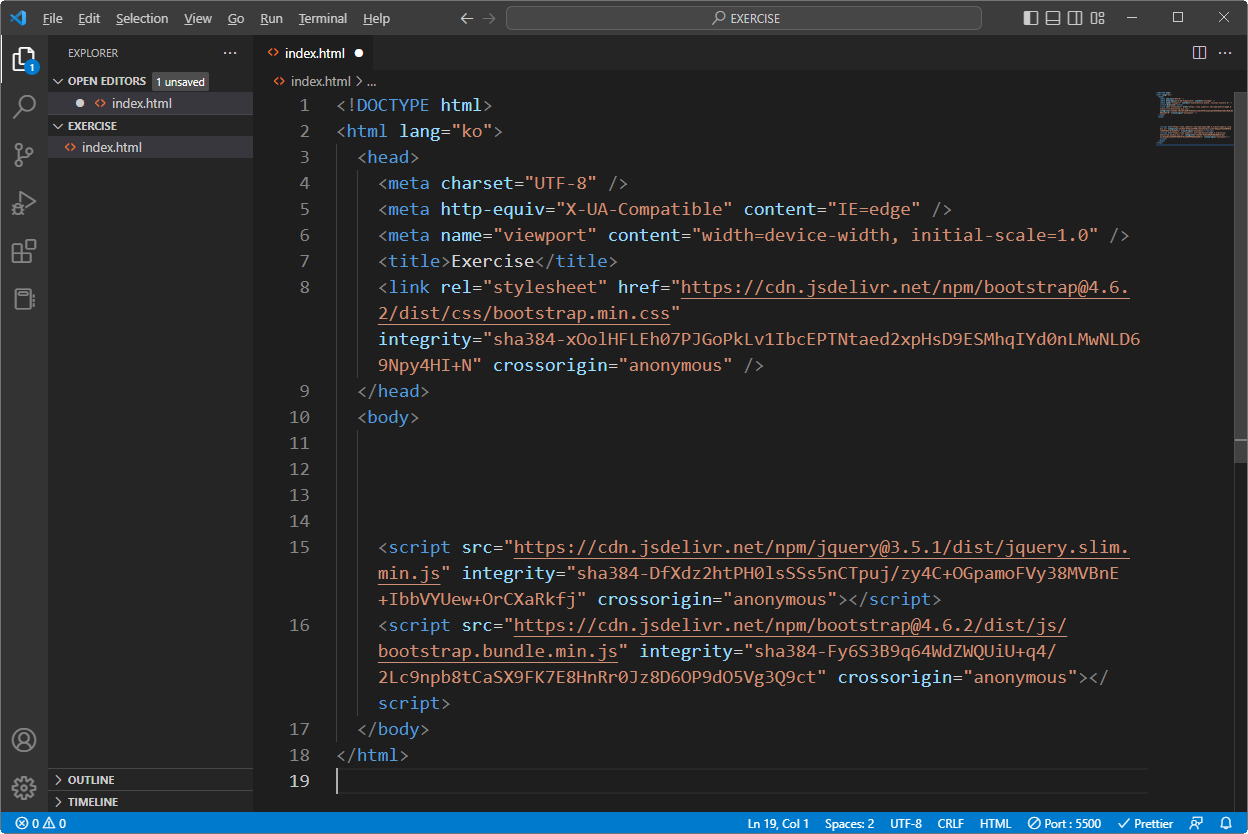Place cursor on empty line 12

740,469
